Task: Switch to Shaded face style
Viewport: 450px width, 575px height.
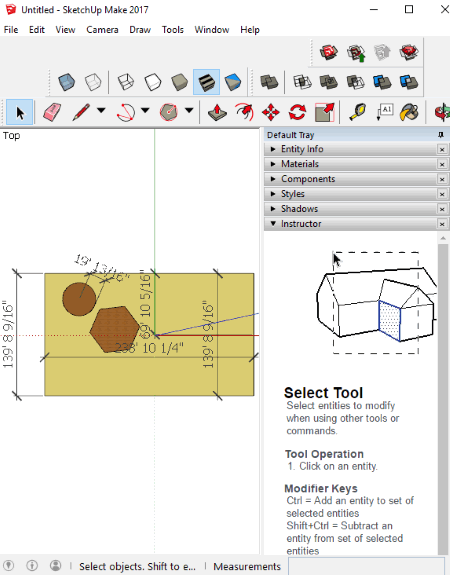Action: pyautogui.click(x=179, y=82)
